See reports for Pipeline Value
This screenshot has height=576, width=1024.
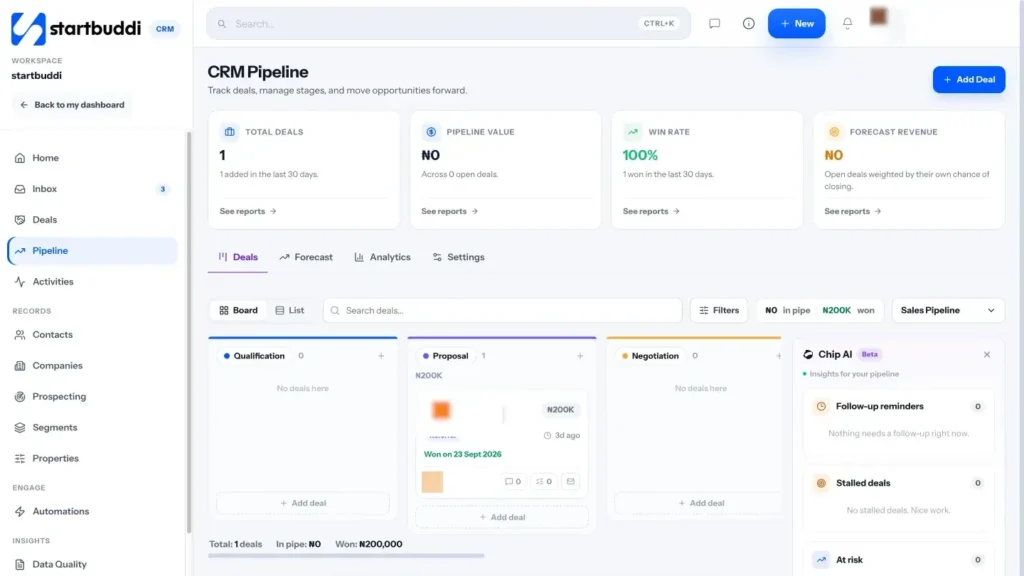pos(449,212)
